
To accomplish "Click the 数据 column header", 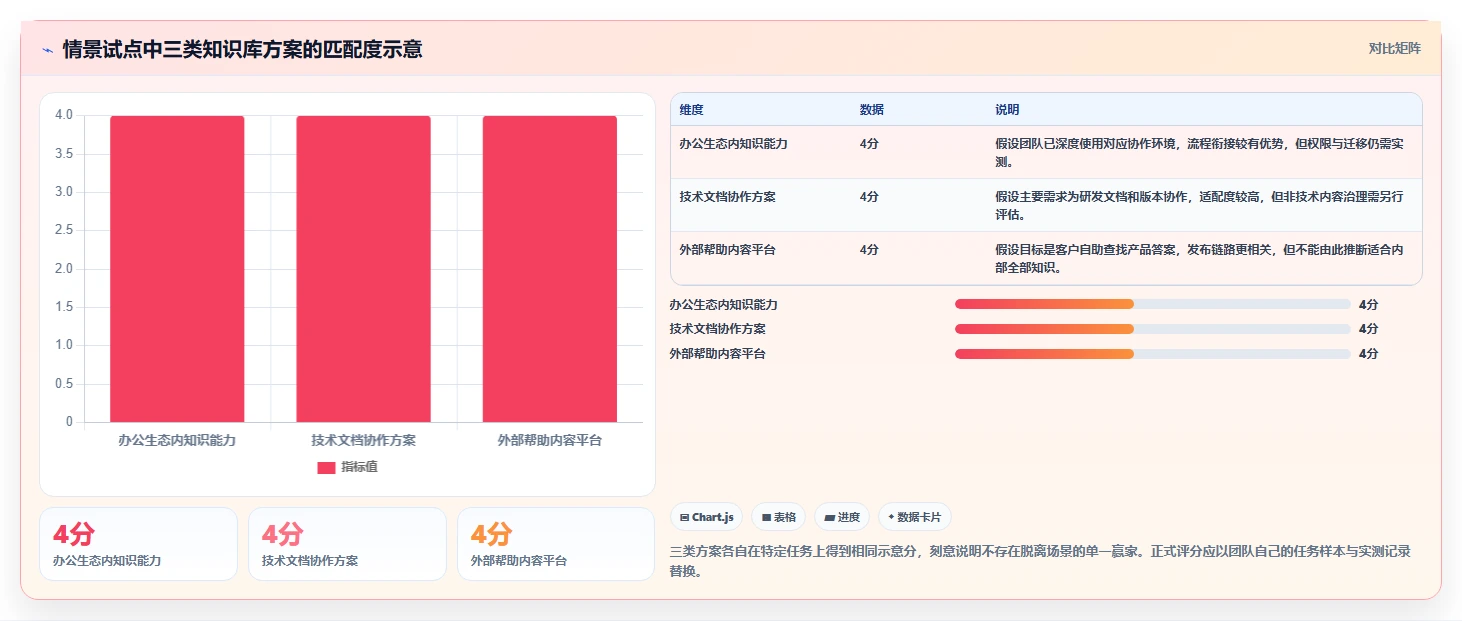I will (871, 110).
